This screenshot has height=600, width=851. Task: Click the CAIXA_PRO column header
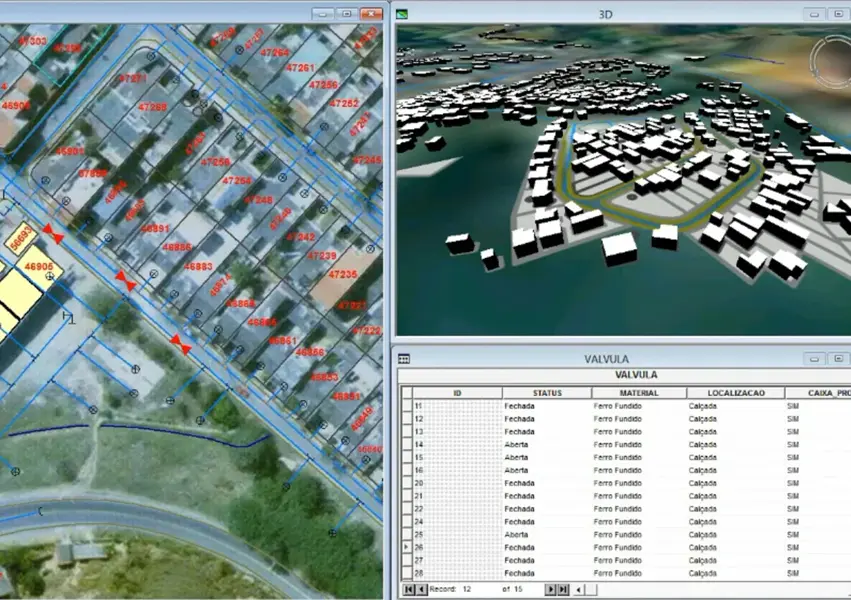[x=818, y=393]
